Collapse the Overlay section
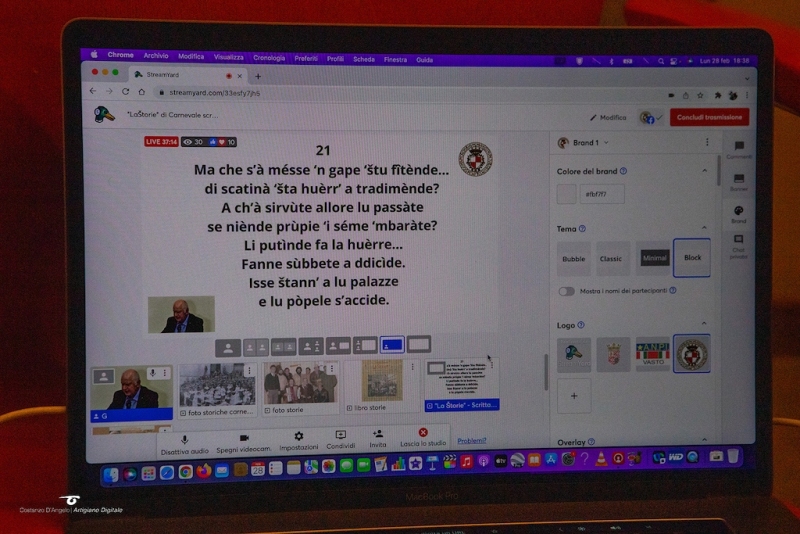Screen dimensions: 800x534 [x=705, y=440]
